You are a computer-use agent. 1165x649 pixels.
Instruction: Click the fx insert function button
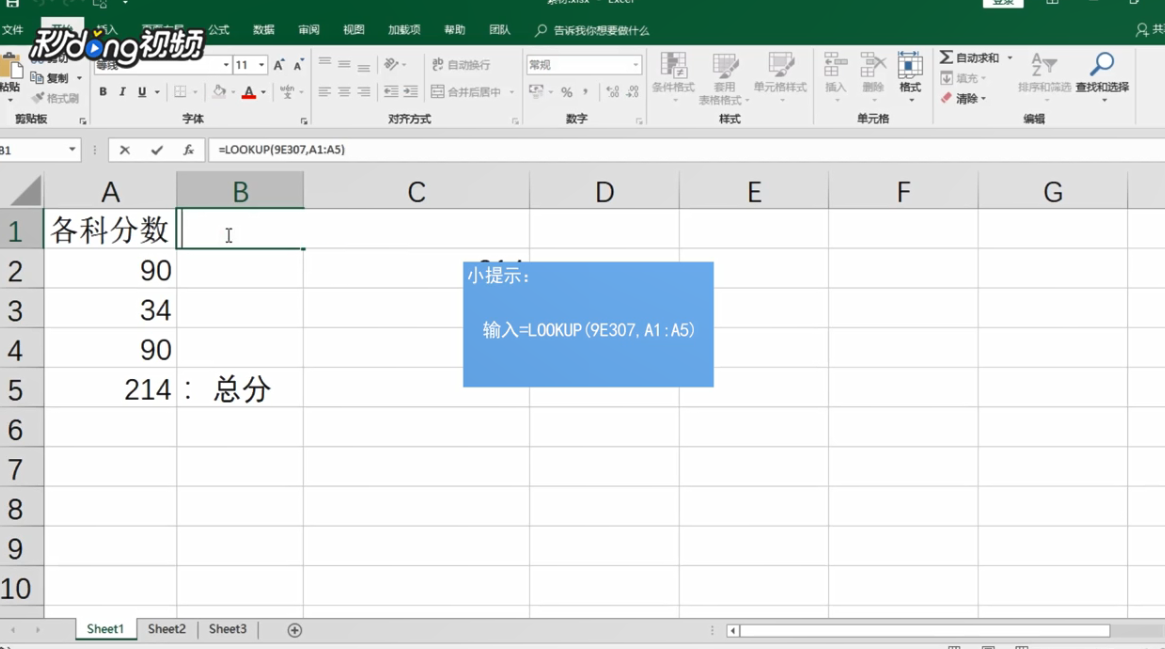coord(189,150)
